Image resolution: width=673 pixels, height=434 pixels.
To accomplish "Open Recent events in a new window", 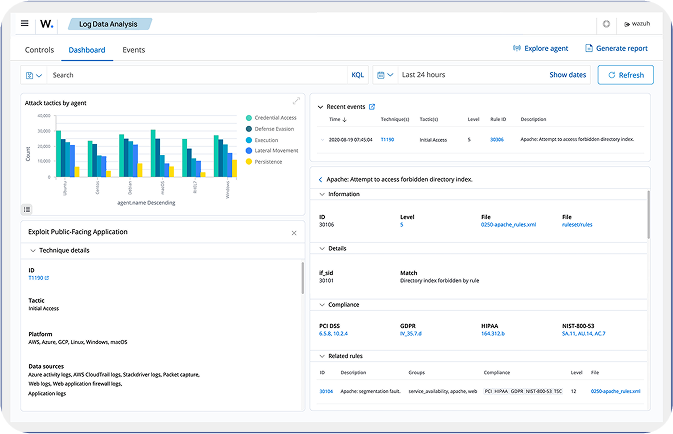I will (x=372, y=106).
